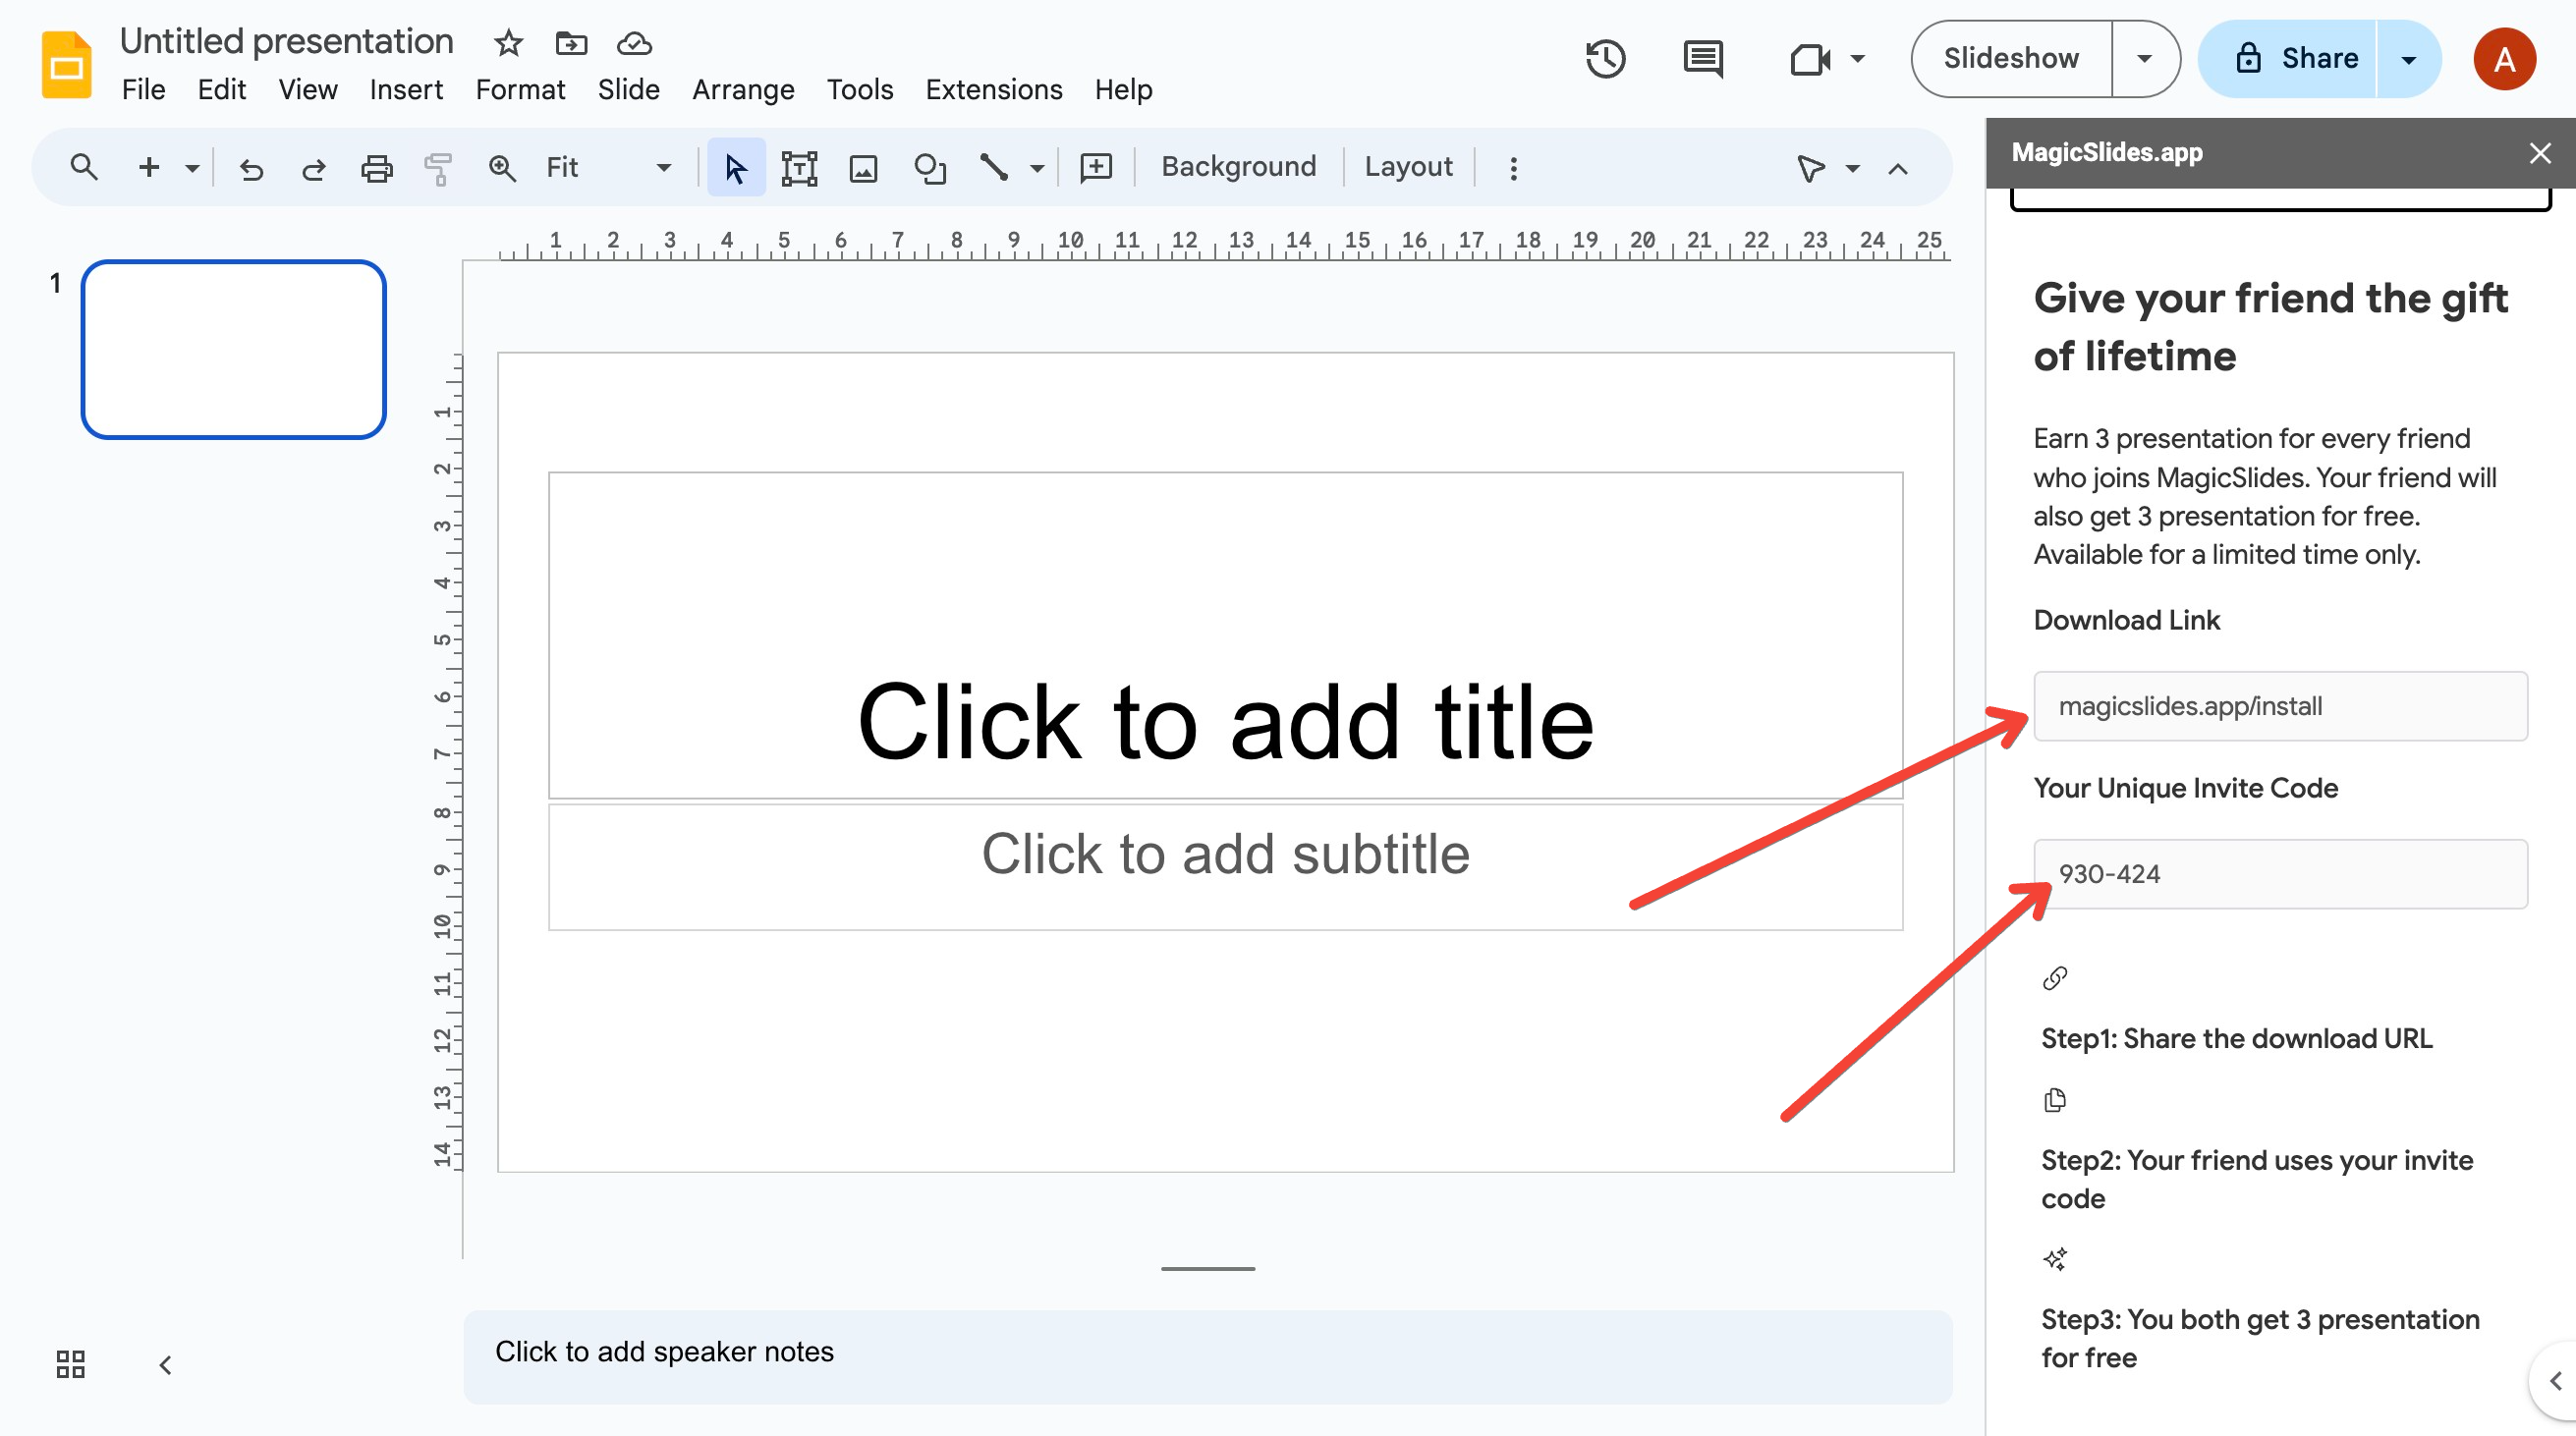Select the Shape tool icon

pos(929,168)
